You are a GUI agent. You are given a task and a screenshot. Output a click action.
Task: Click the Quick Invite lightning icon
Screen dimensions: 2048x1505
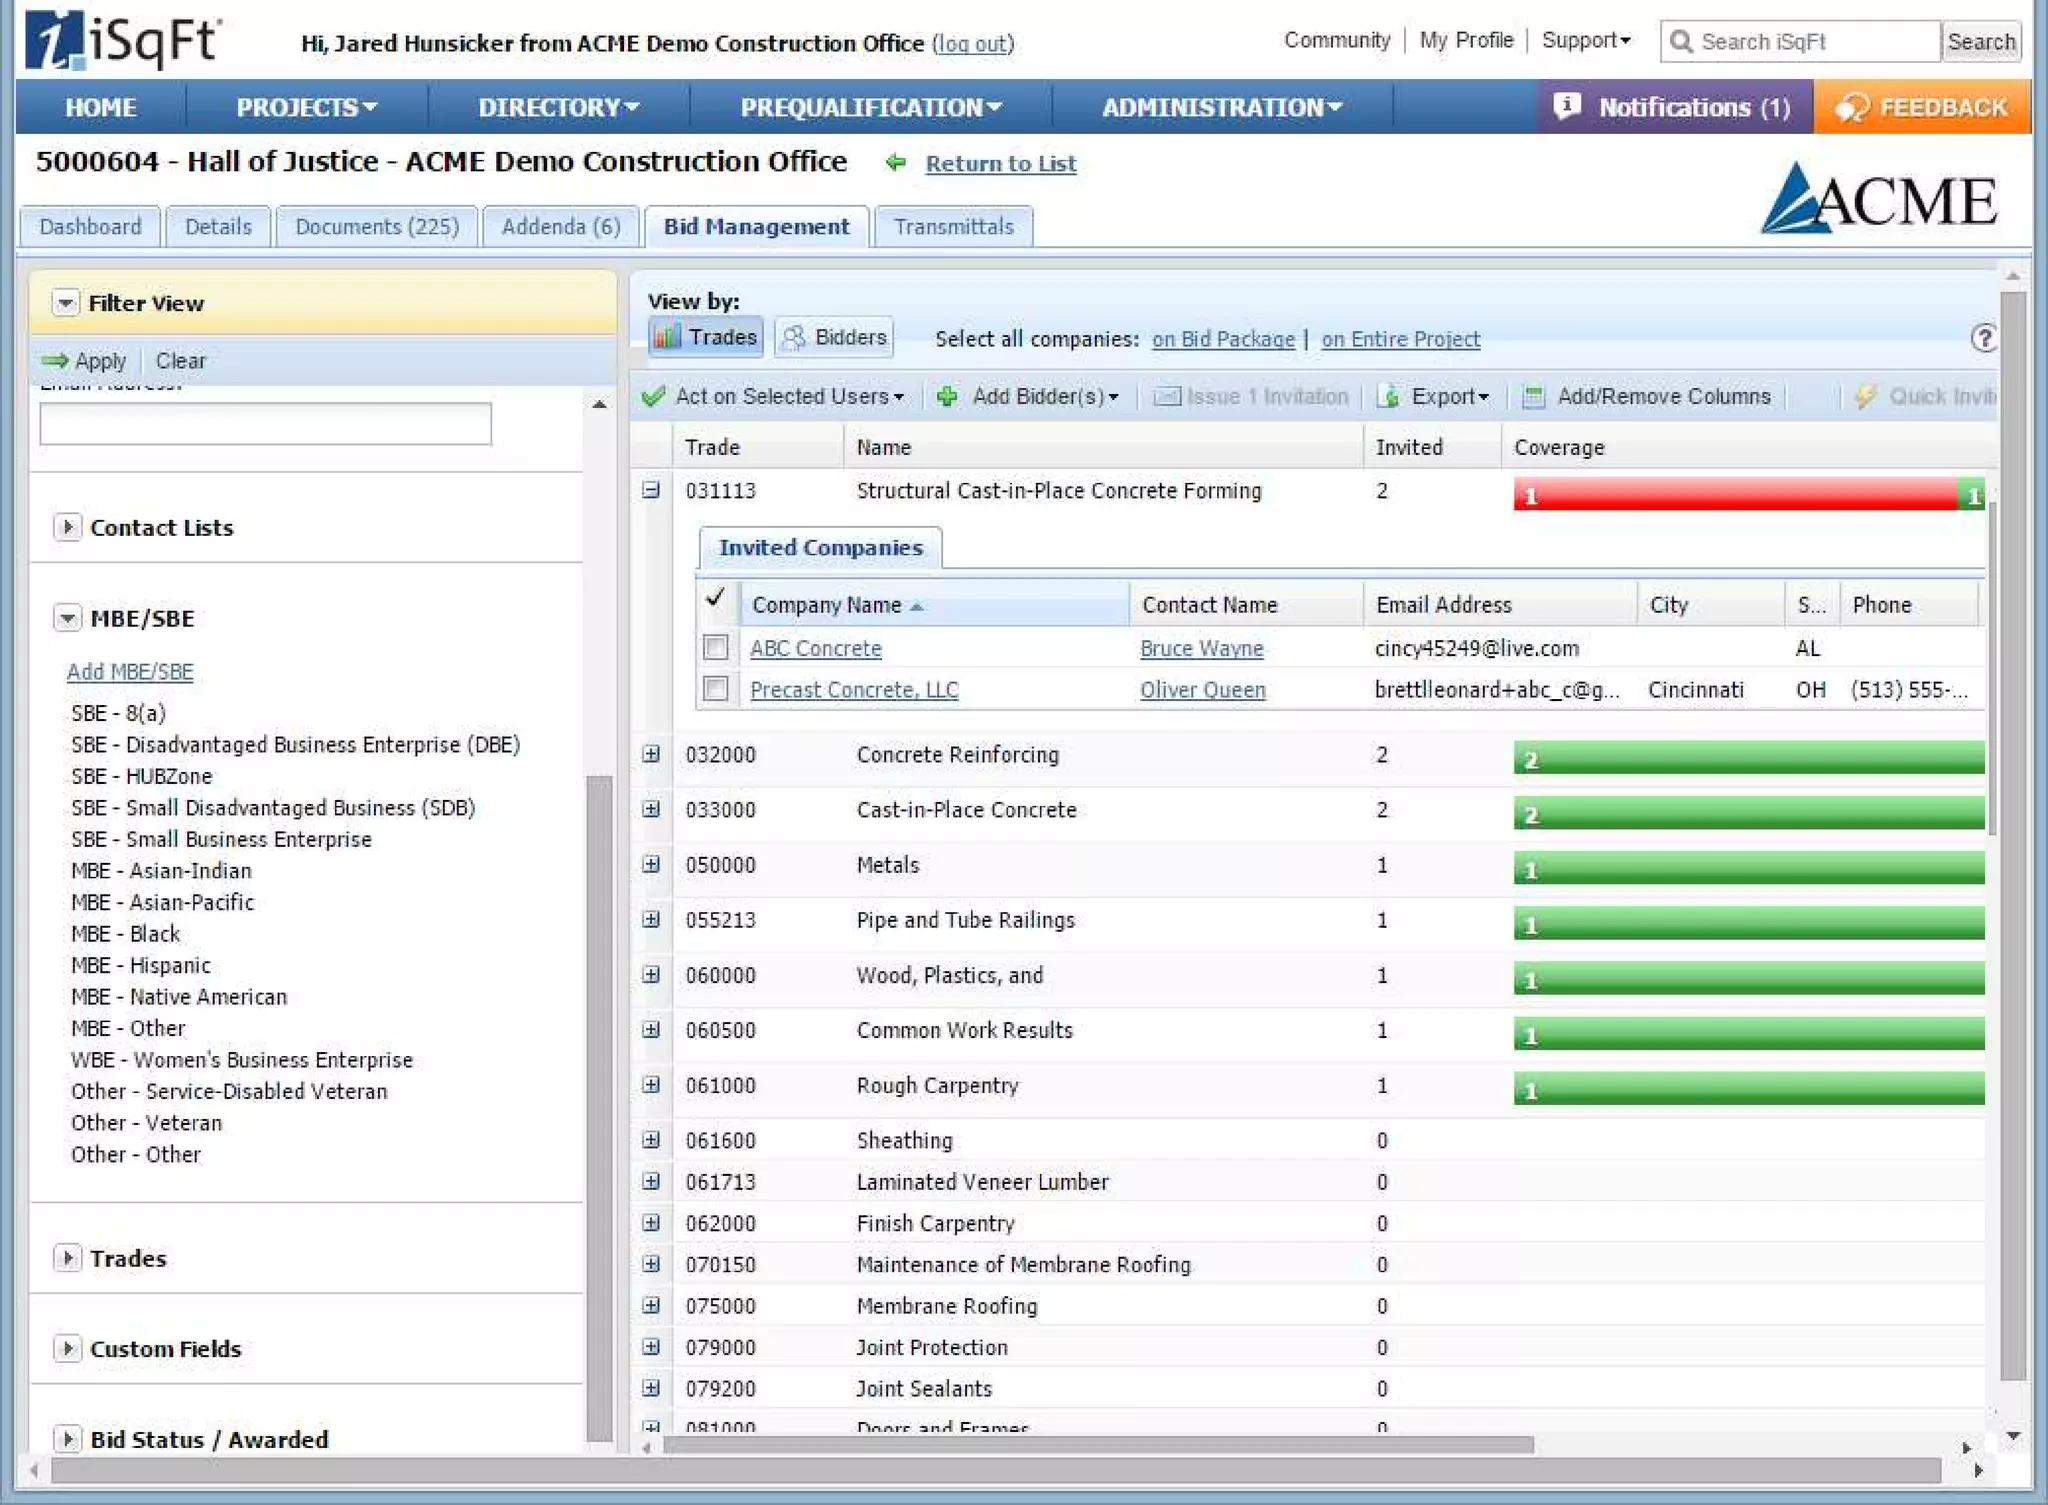click(x=1865, y=396)
